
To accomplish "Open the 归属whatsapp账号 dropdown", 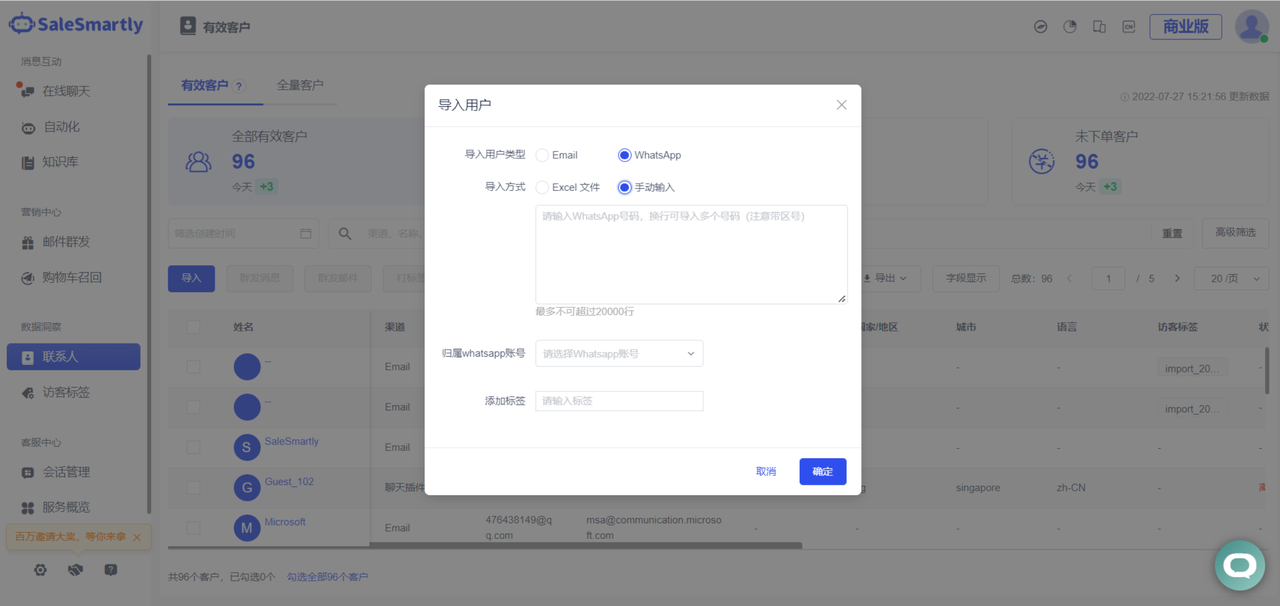I will click(619, 353).
